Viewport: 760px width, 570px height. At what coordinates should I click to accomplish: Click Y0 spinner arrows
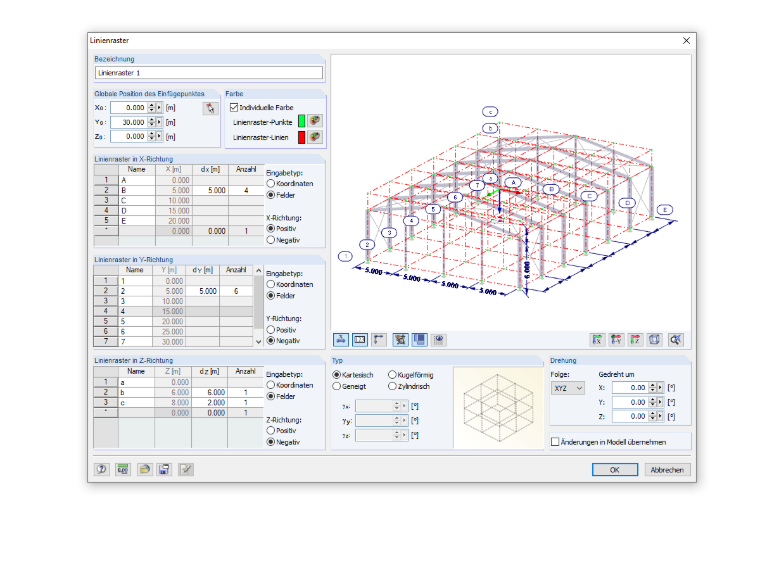152,122
